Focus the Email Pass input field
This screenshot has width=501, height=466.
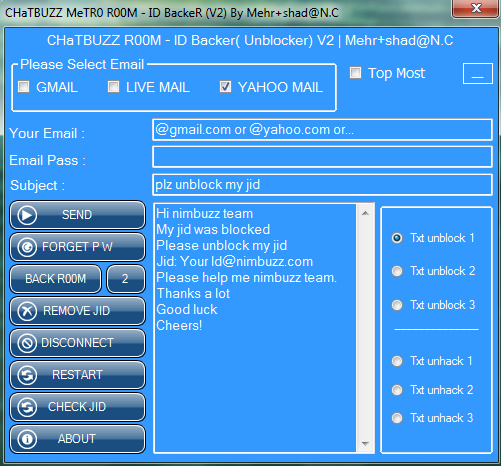[322, 157]
